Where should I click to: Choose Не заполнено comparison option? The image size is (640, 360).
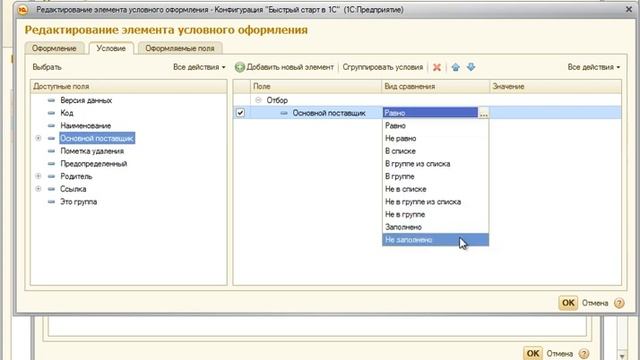[435, 240]
